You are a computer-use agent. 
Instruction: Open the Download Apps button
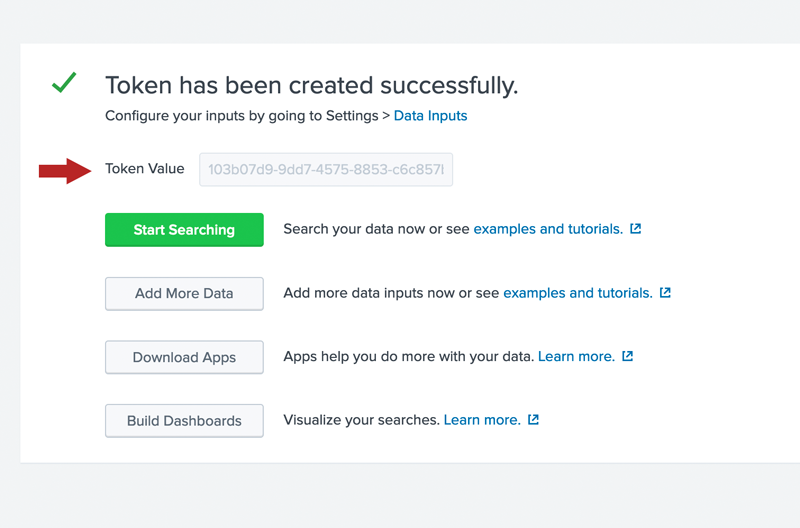click(x=184, y=357)
